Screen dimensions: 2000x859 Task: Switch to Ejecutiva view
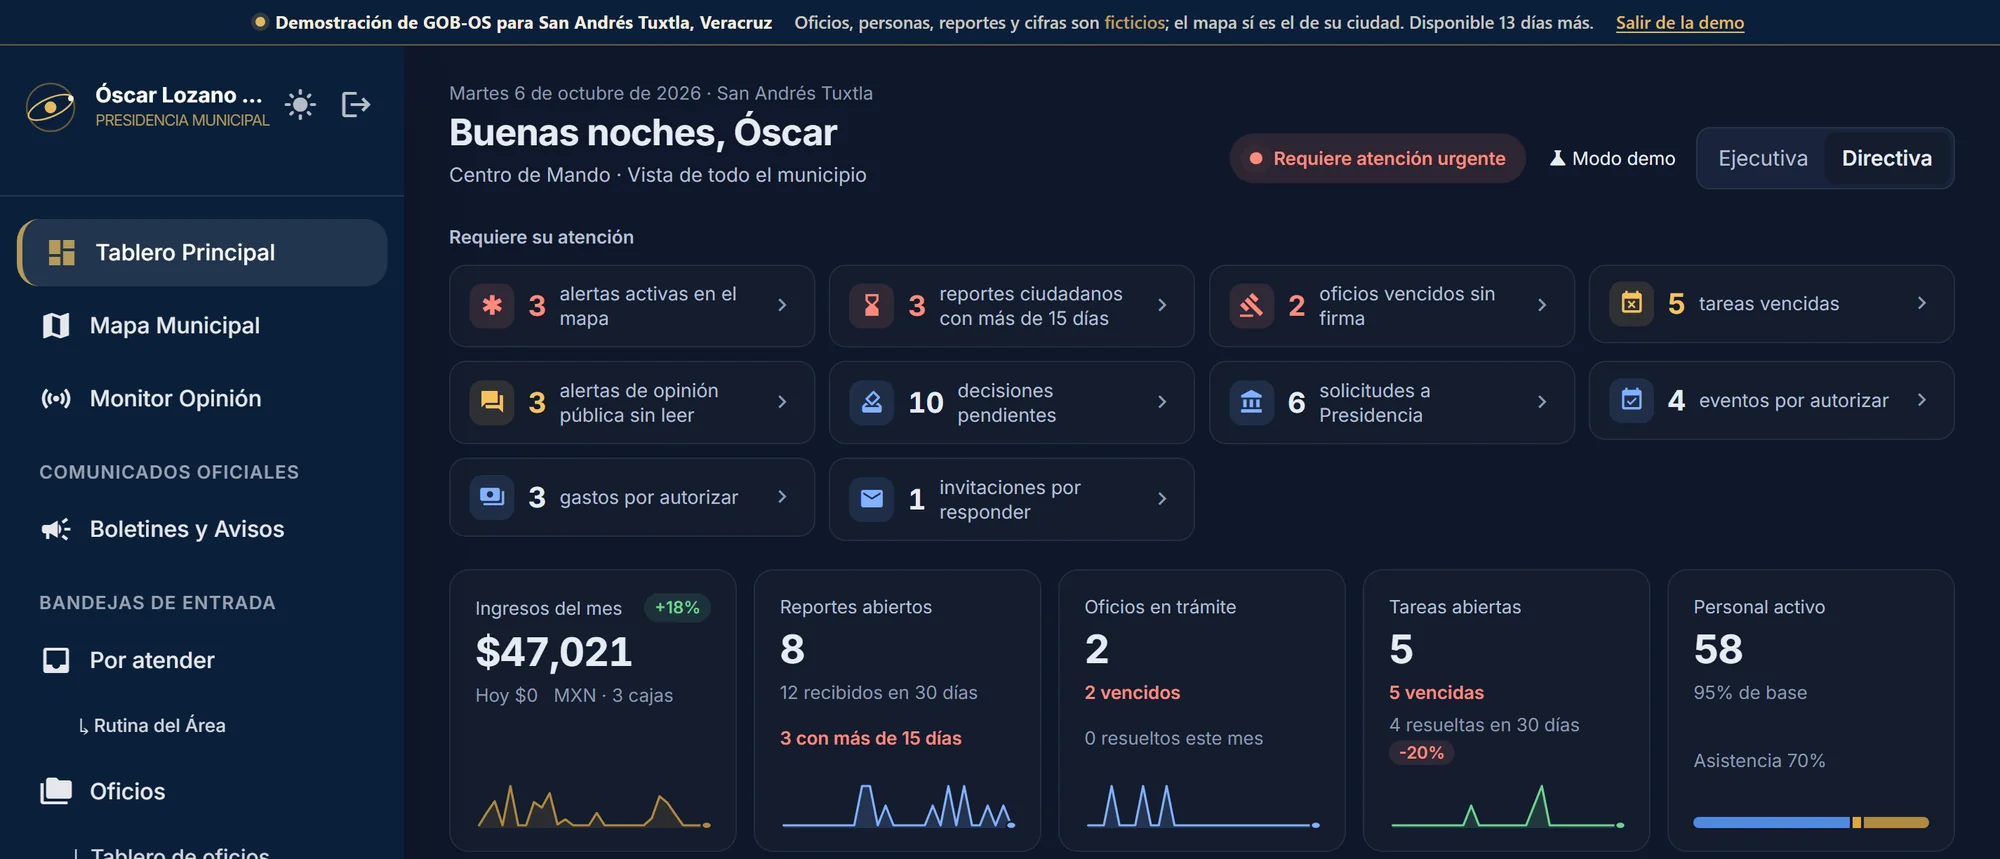coord(1763,158)
